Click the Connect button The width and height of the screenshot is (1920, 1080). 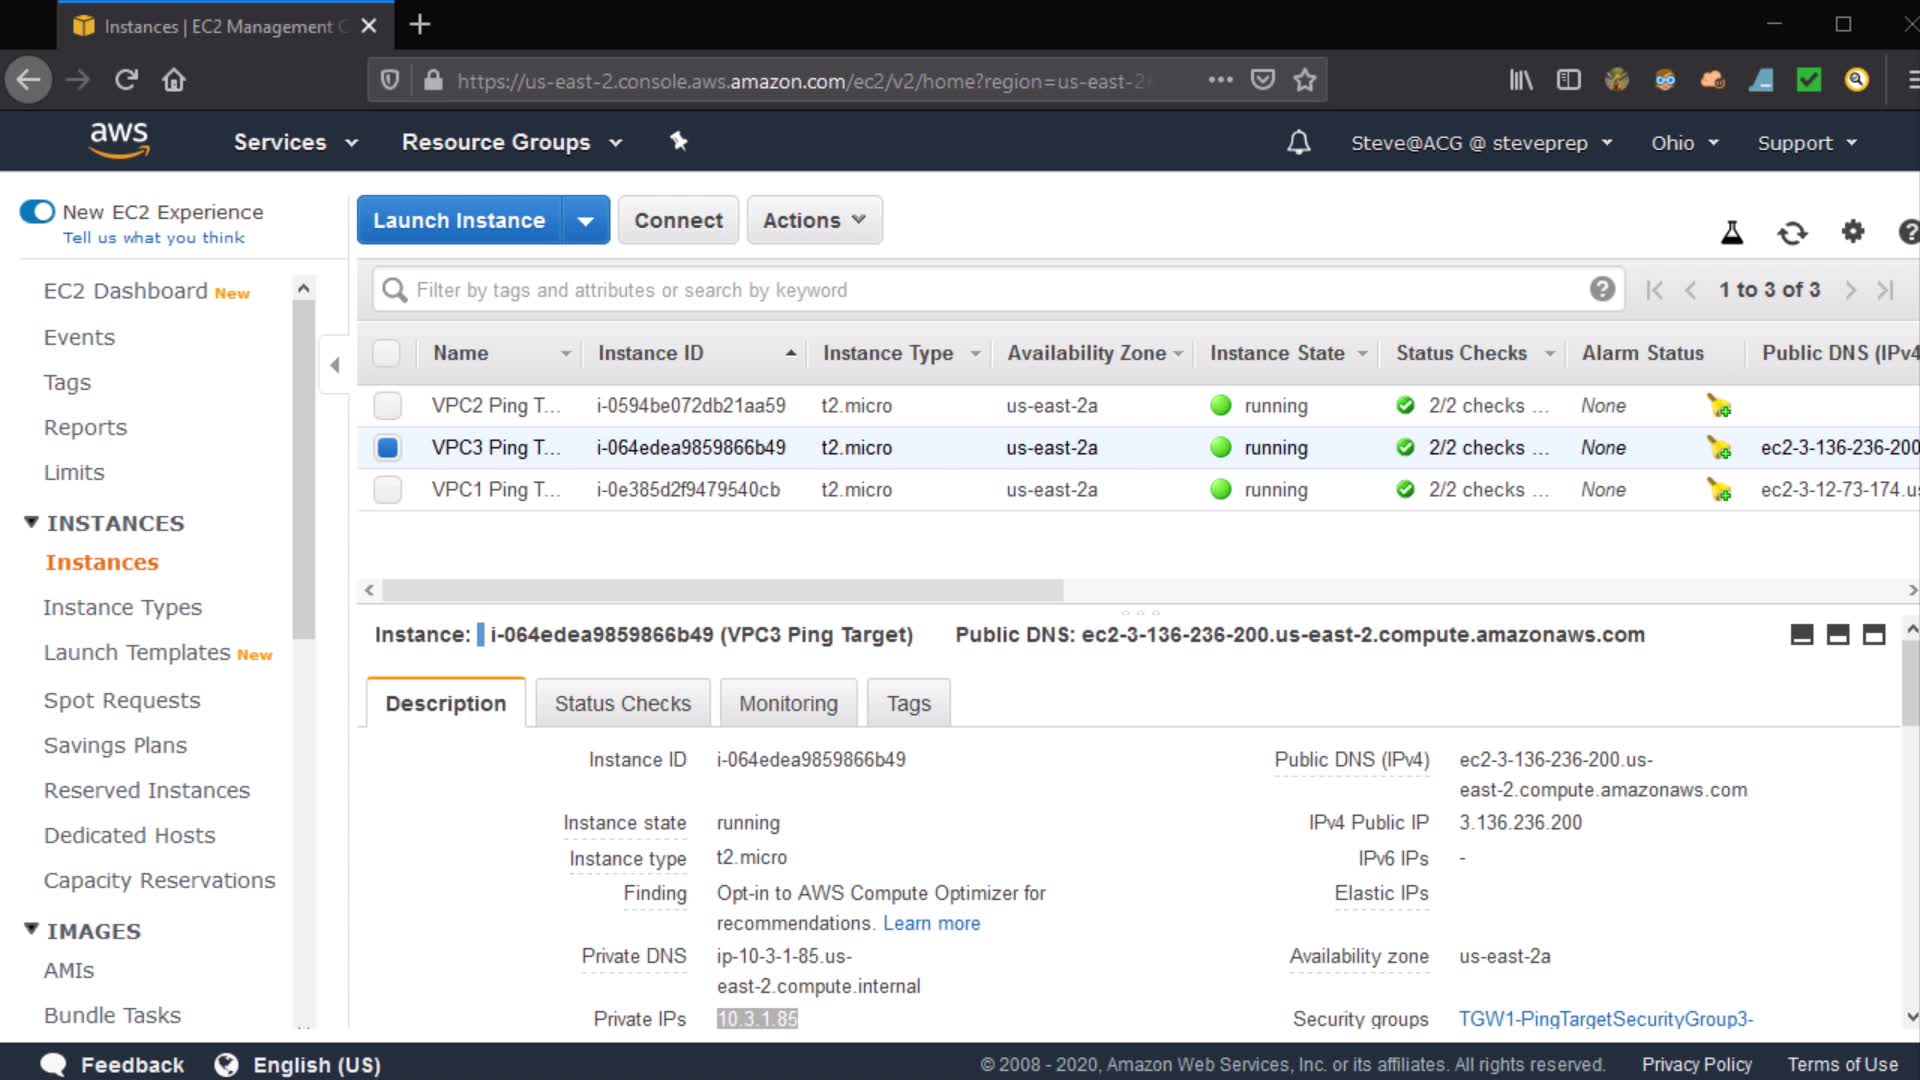678,221
